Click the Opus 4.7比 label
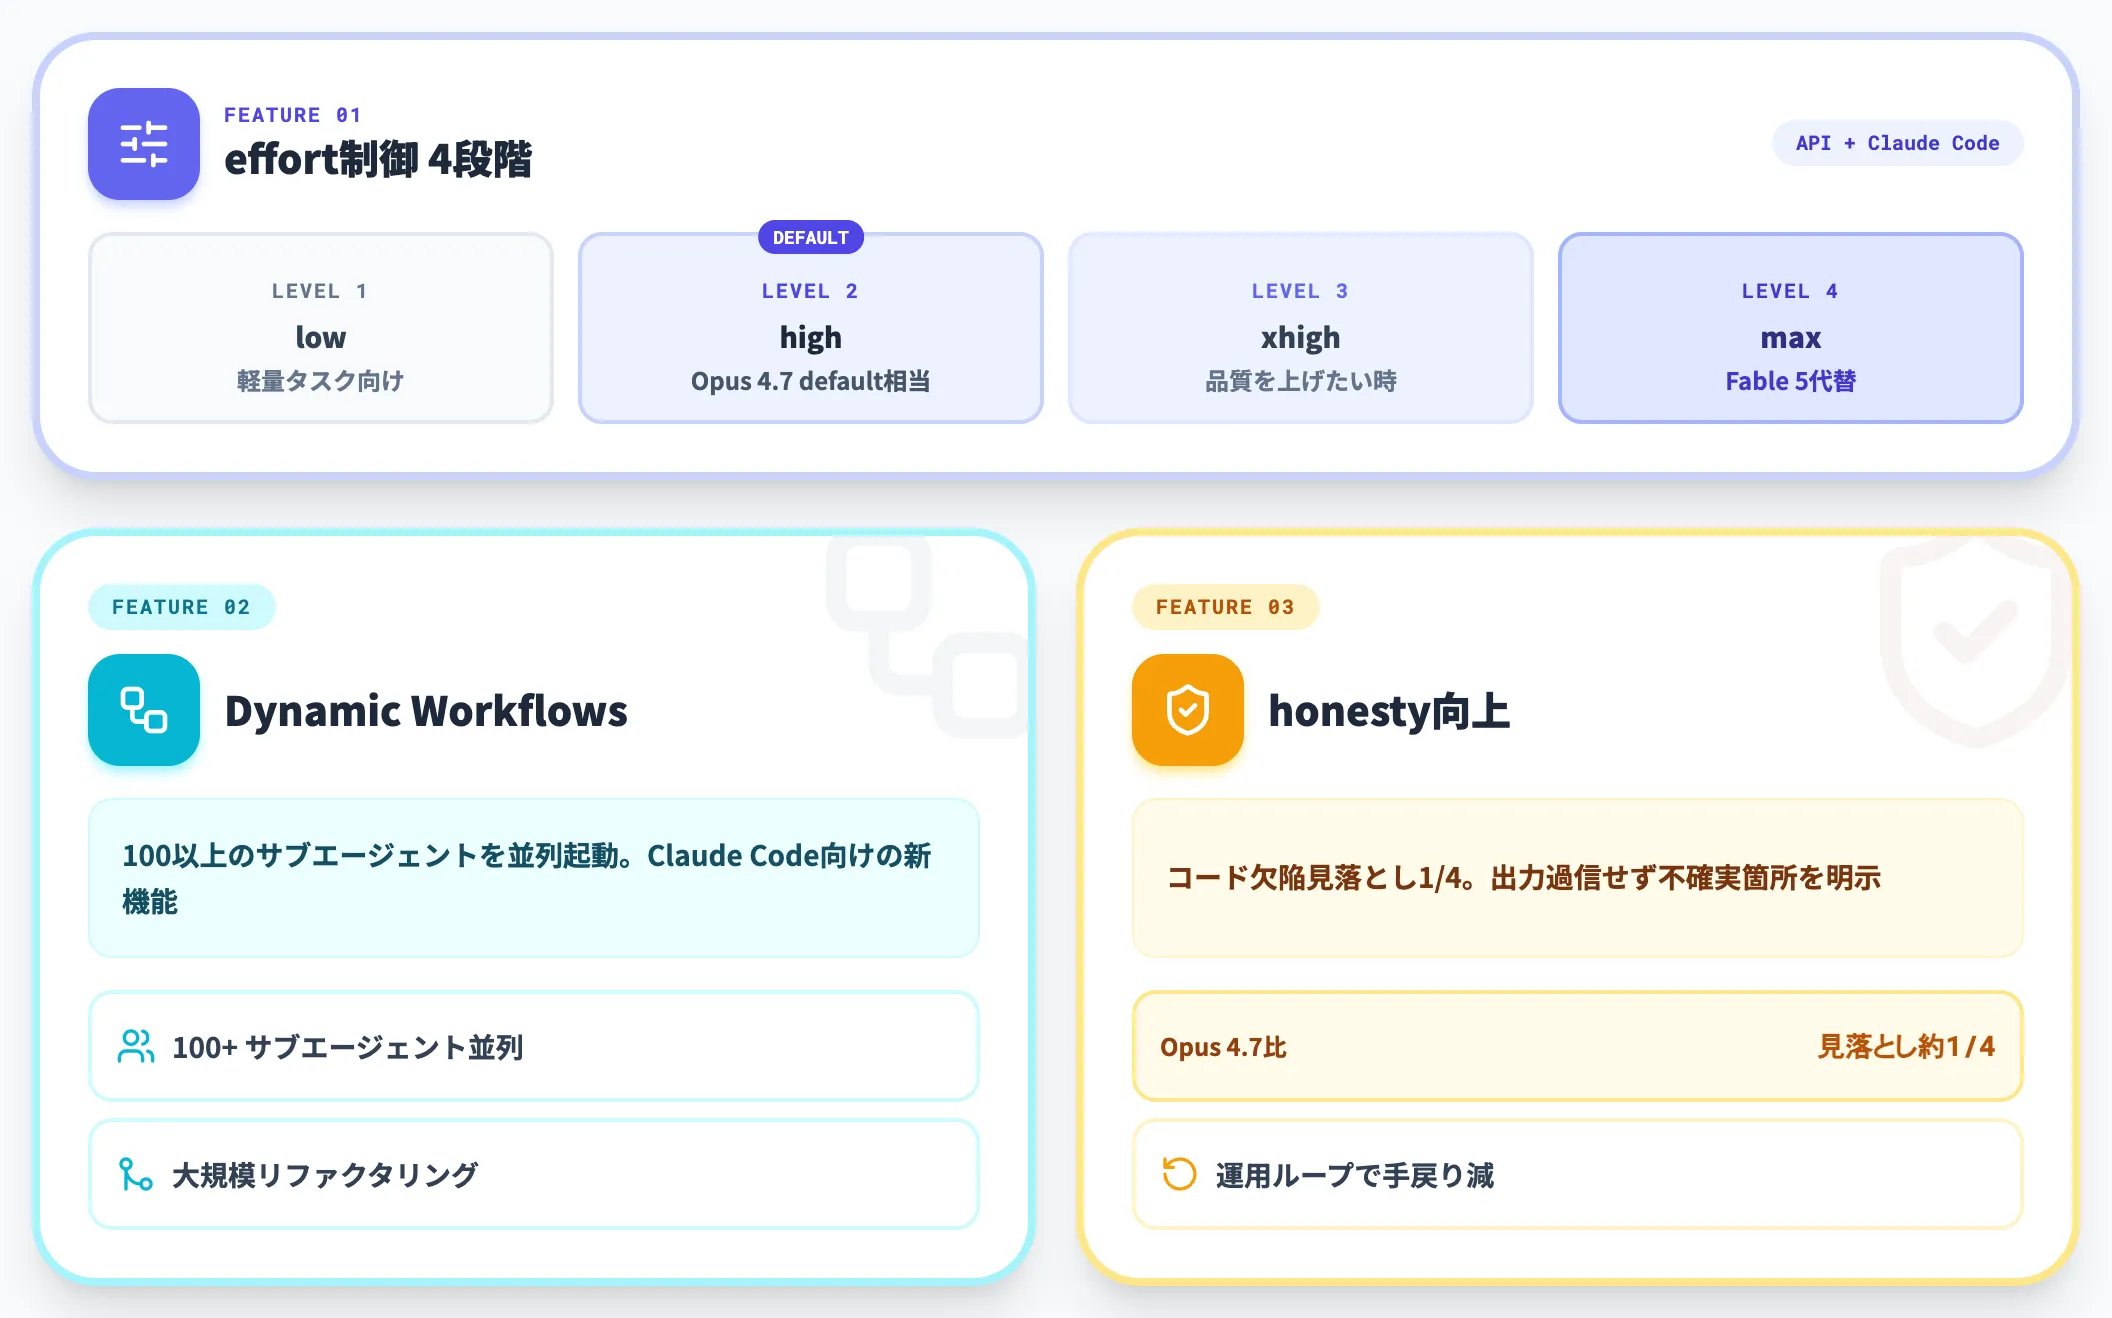This screenshot has width=2112, height=1318. pos(1223,1047)
